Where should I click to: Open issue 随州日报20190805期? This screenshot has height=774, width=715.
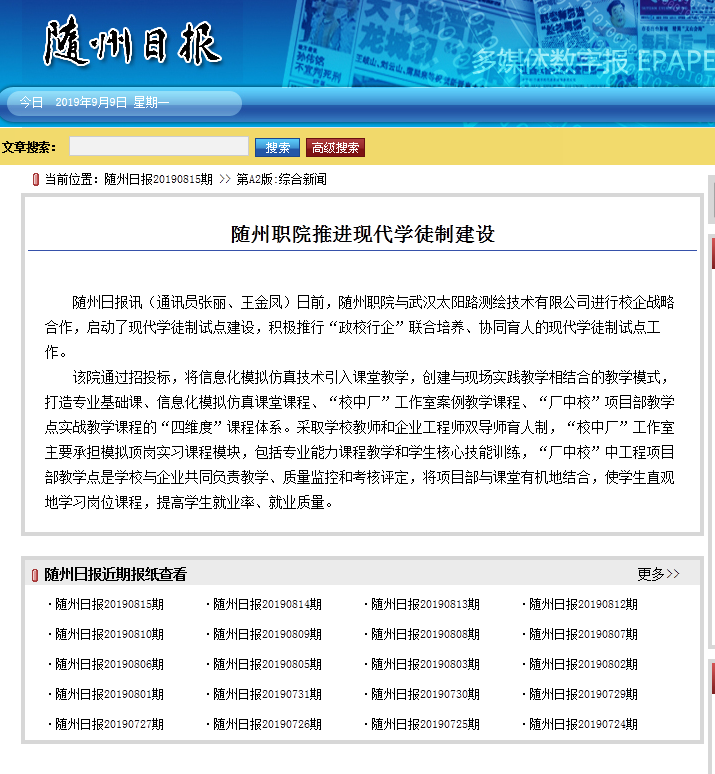(267, 664)
